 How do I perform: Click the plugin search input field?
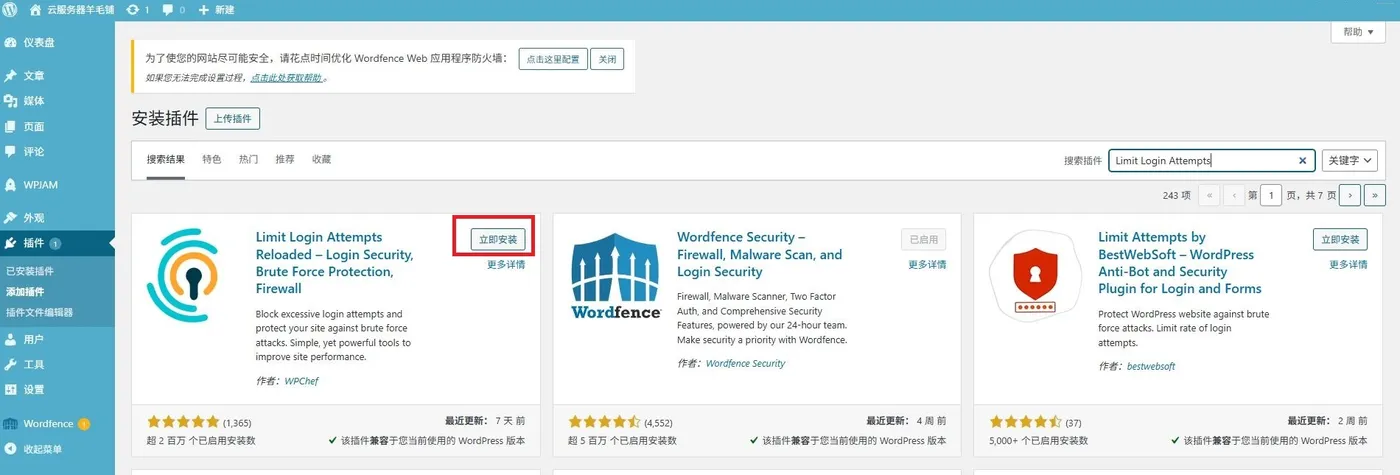point(1200,160)
